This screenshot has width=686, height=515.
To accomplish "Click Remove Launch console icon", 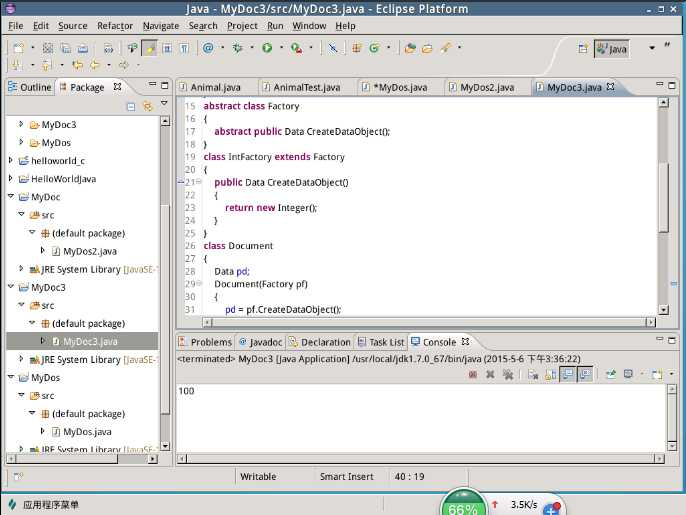I will point(490,375).
